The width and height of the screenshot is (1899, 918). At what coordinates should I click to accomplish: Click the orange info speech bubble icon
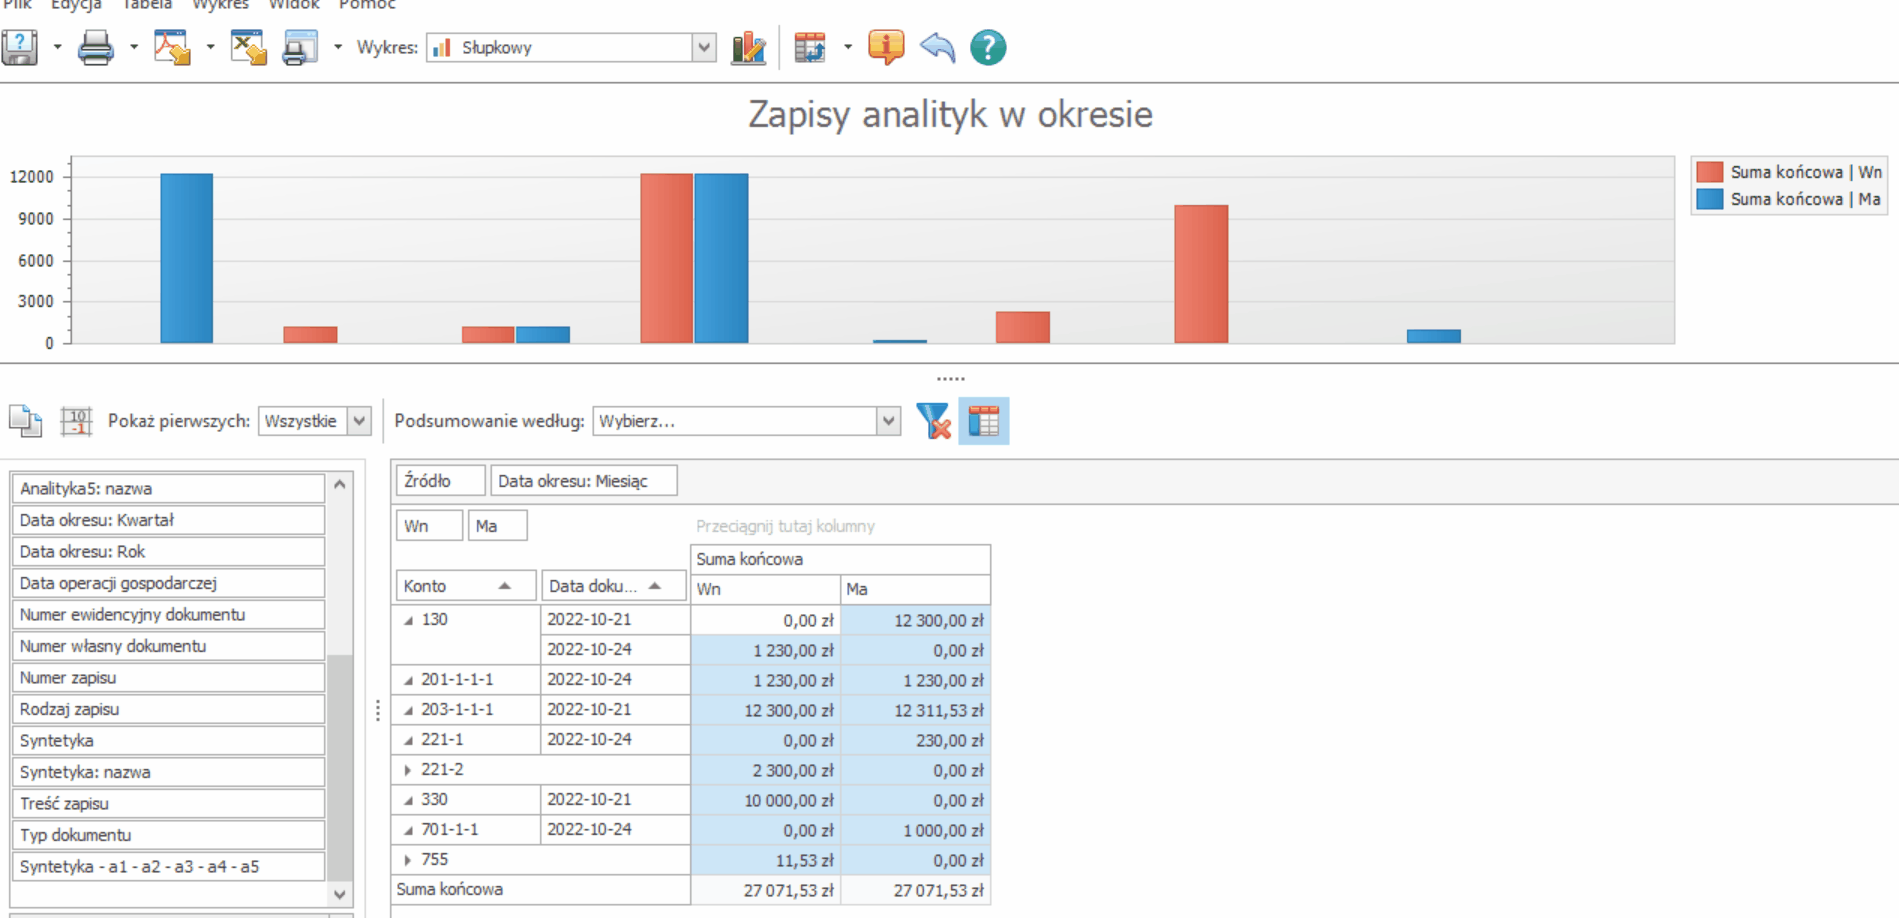(x=886, y=47)
